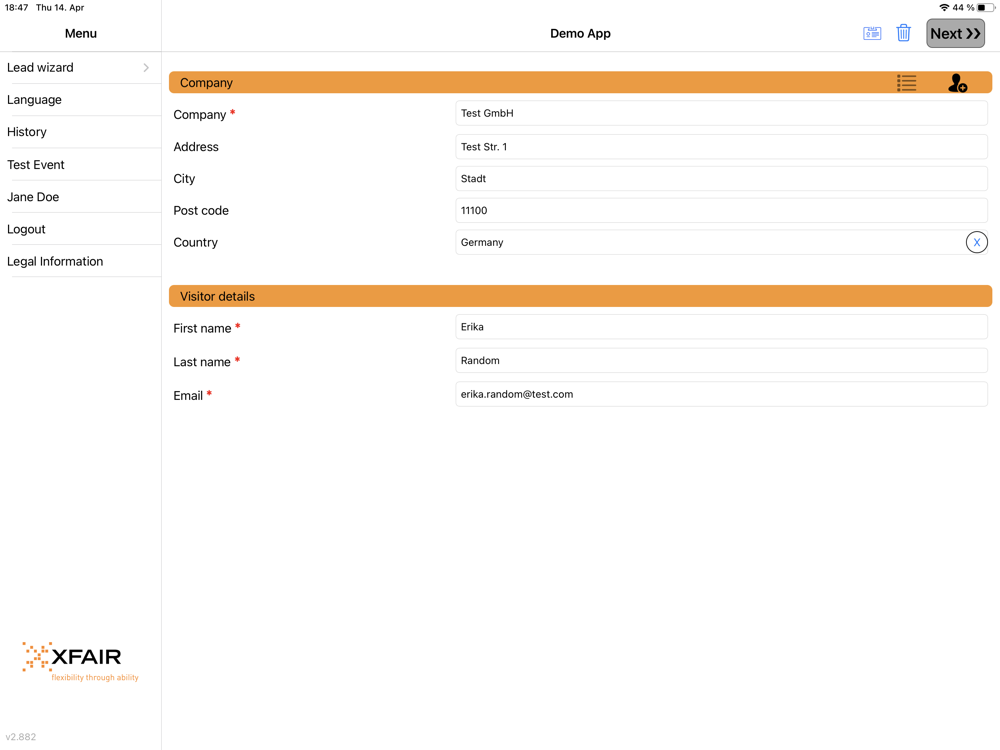1000x750 pixels.
Task: Open the company list icon
Action: (x=906, y=83)
